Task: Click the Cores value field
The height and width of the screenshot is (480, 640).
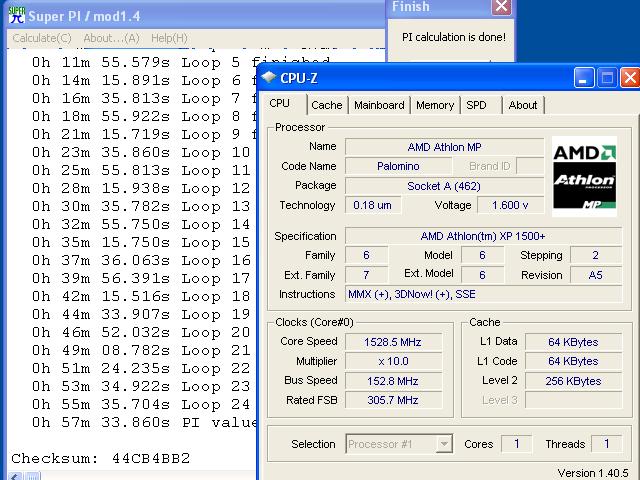Action: pos(517,444)
